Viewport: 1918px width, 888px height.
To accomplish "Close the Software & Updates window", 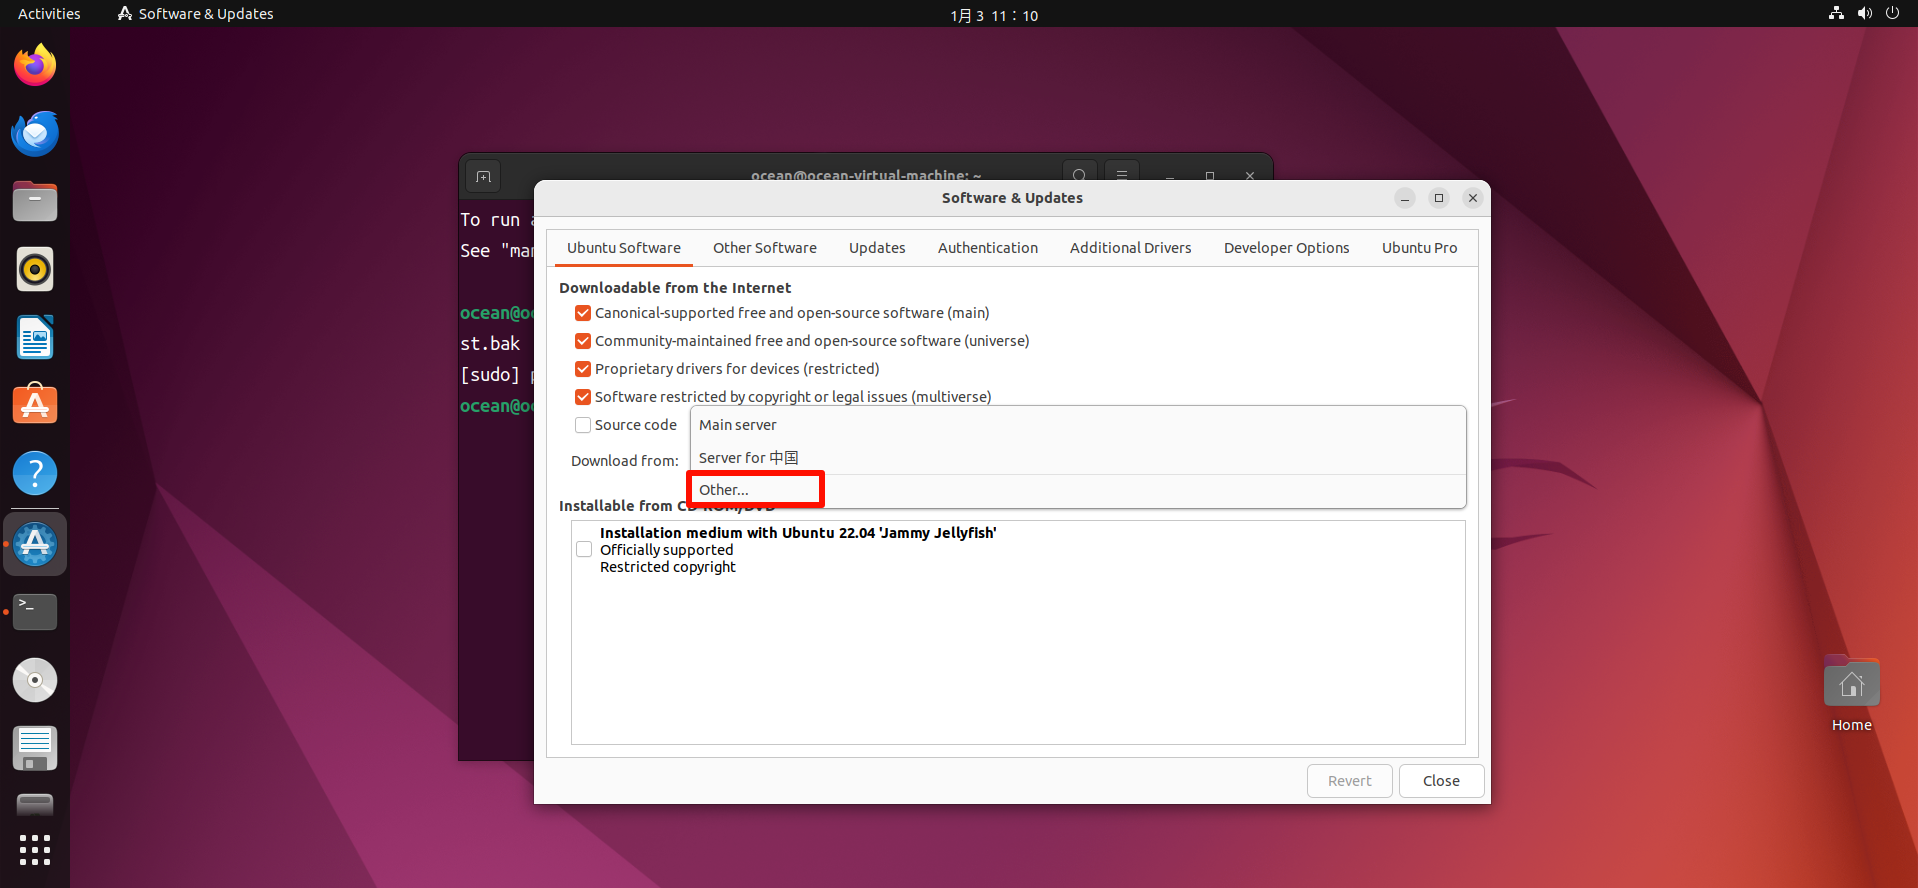I will (x=1473, y=198).
